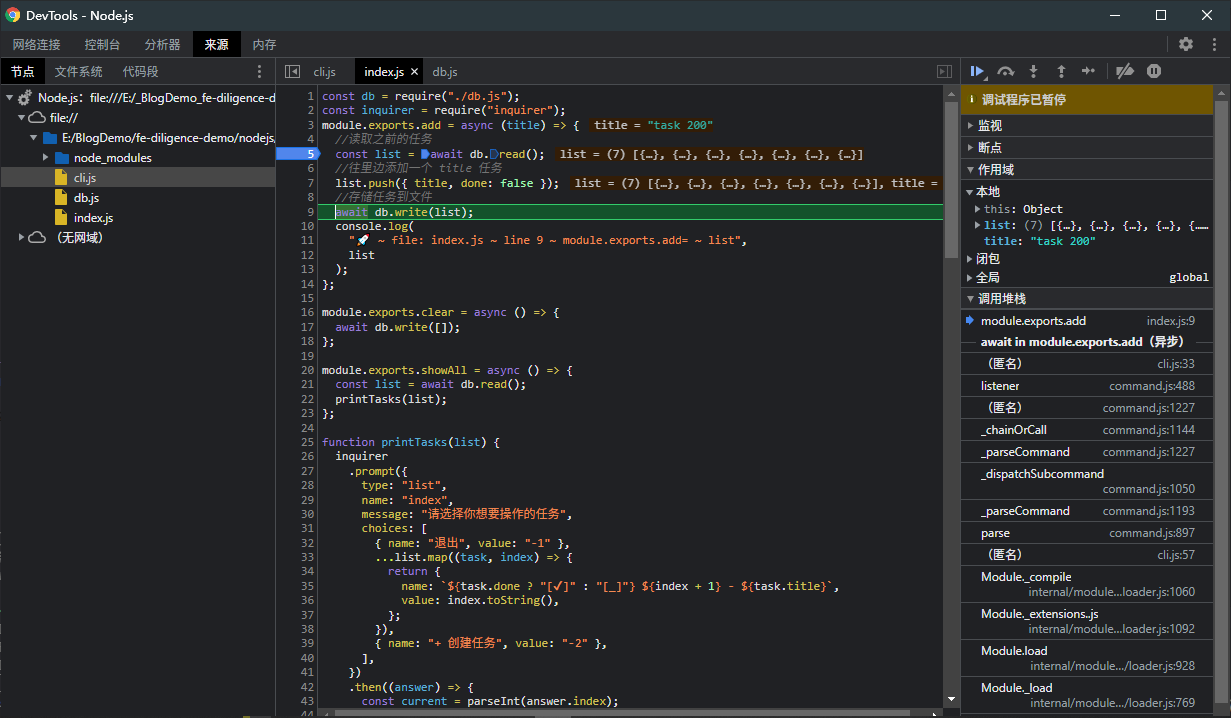The height and width of the screenshot is (718, 1231).
Task: Click the cloud icon beside file://
Action: pyautogui.click(x=37, y=118)
